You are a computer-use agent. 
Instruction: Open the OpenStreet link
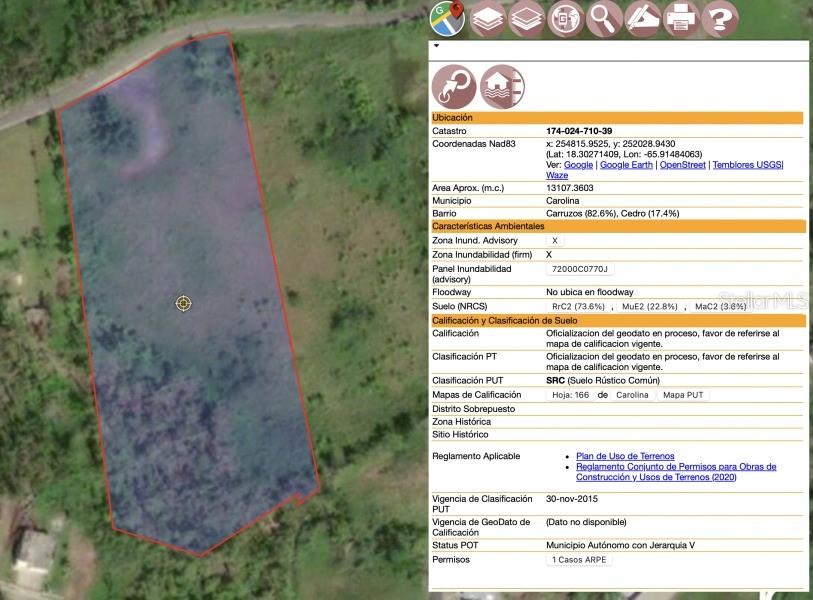pyautogui.click(x=683, y=165)
